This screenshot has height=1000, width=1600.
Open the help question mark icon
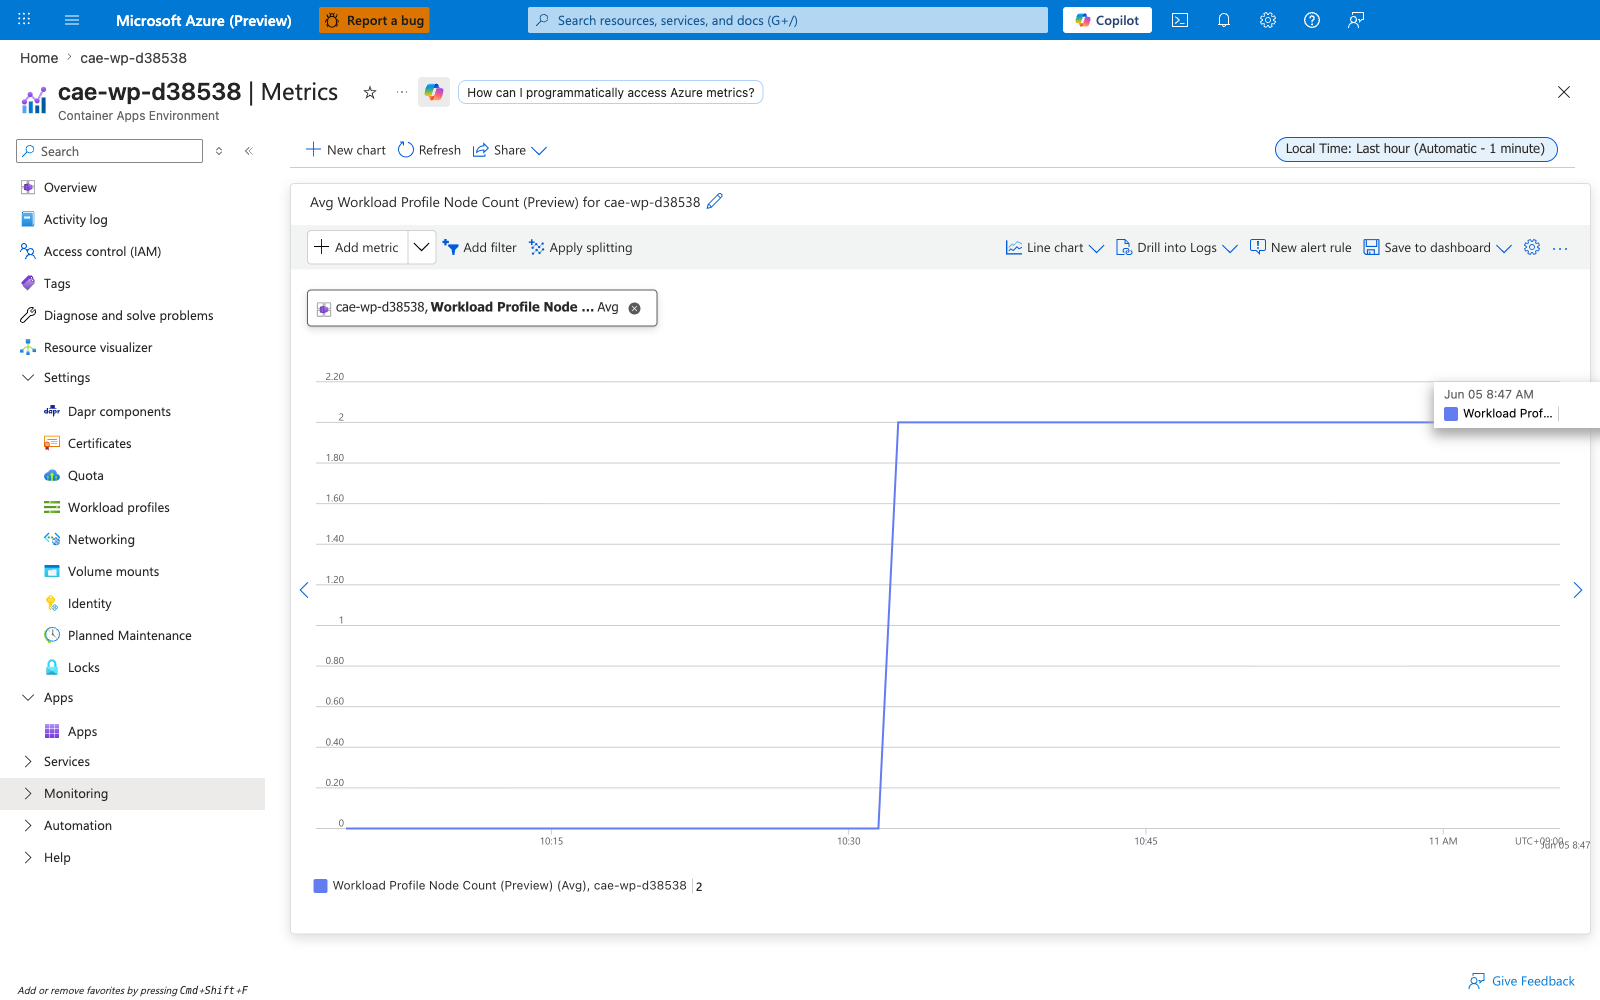1312,20
